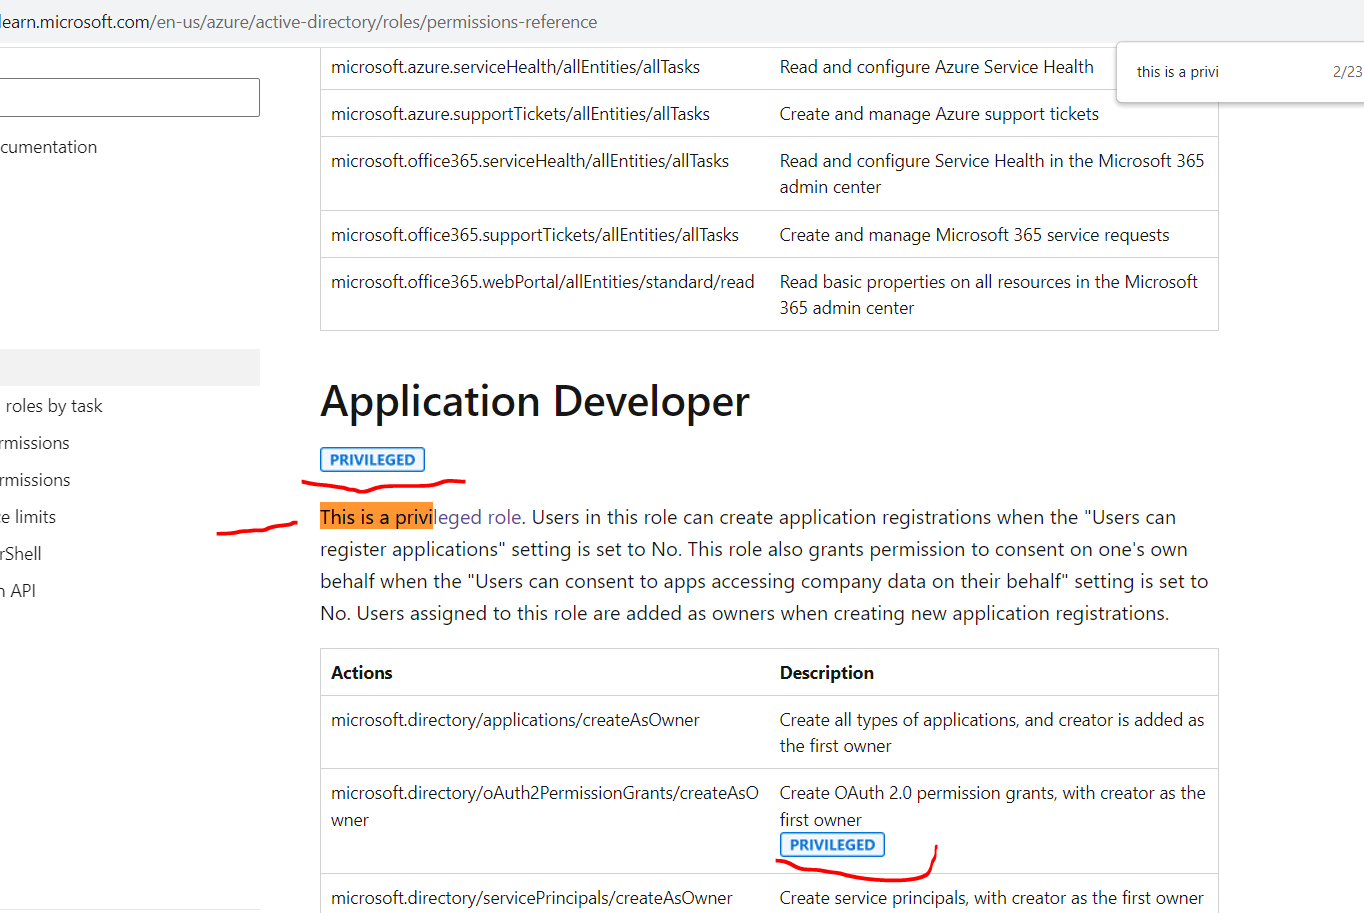1364x913 pixels.
Task: Click the address bar showing learn.microsoft.com
Action: tap(300, 21)
